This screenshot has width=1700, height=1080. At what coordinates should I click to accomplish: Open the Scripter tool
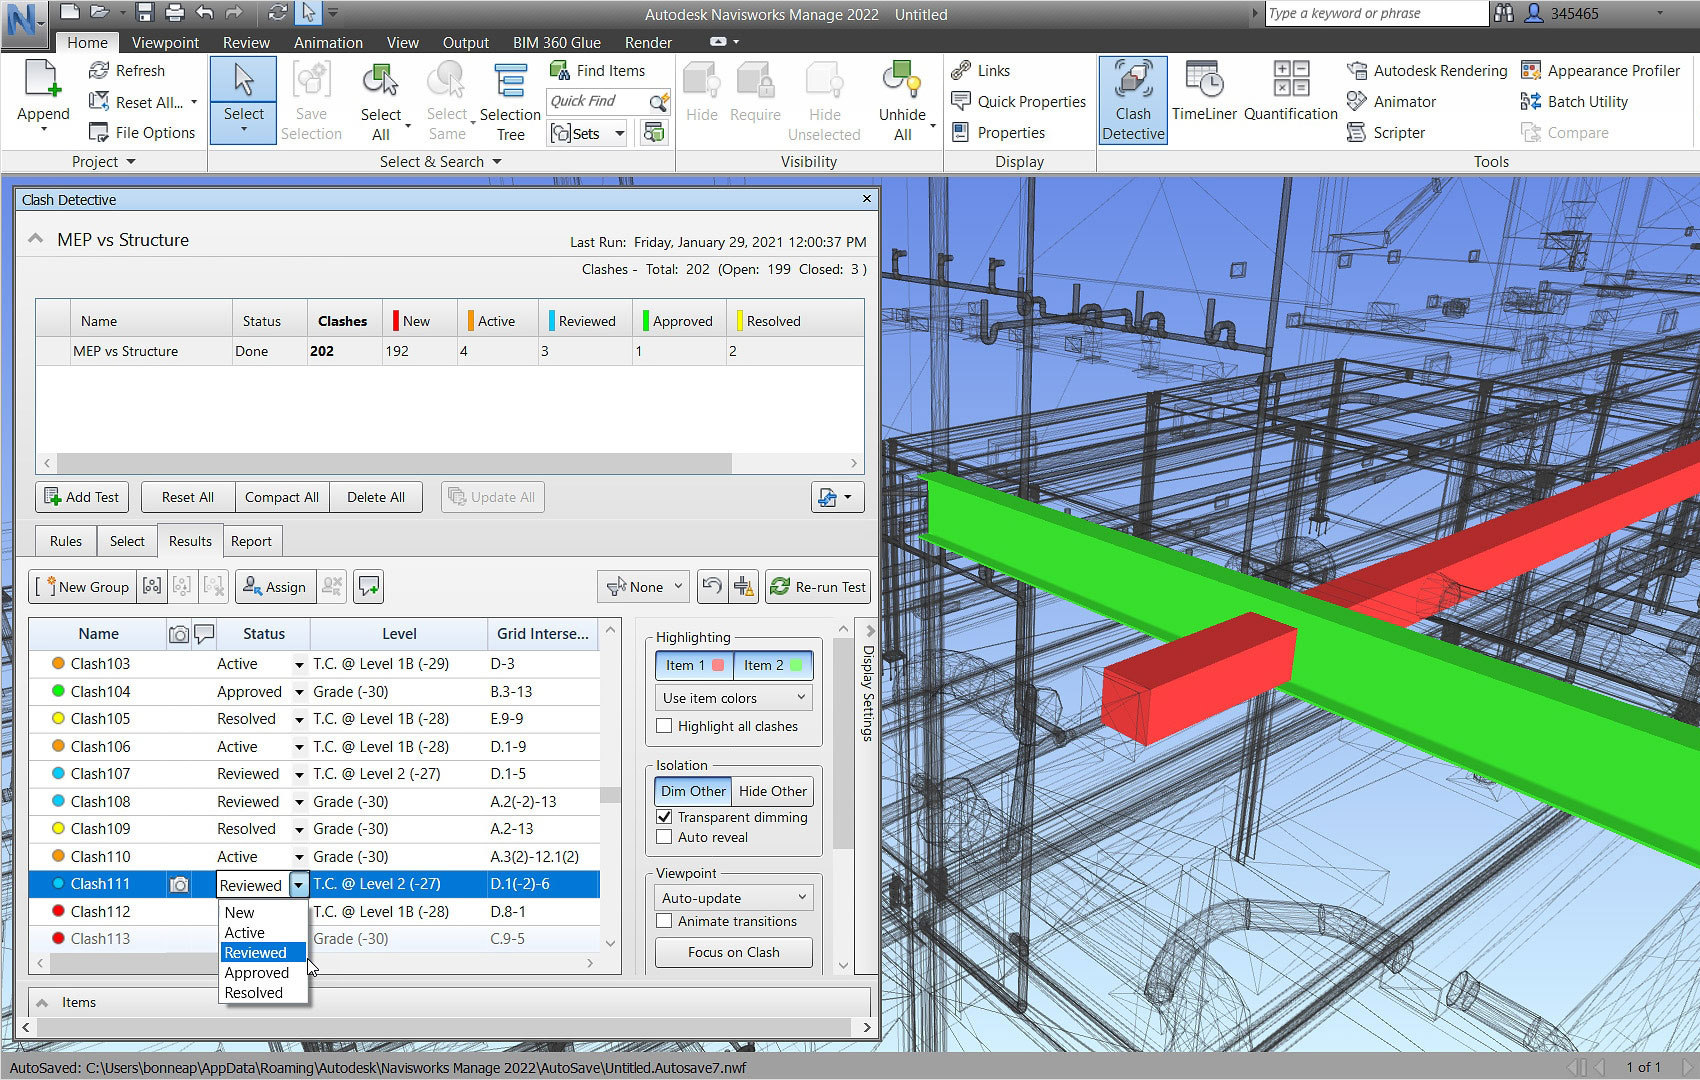click(x=1386, y=132)
